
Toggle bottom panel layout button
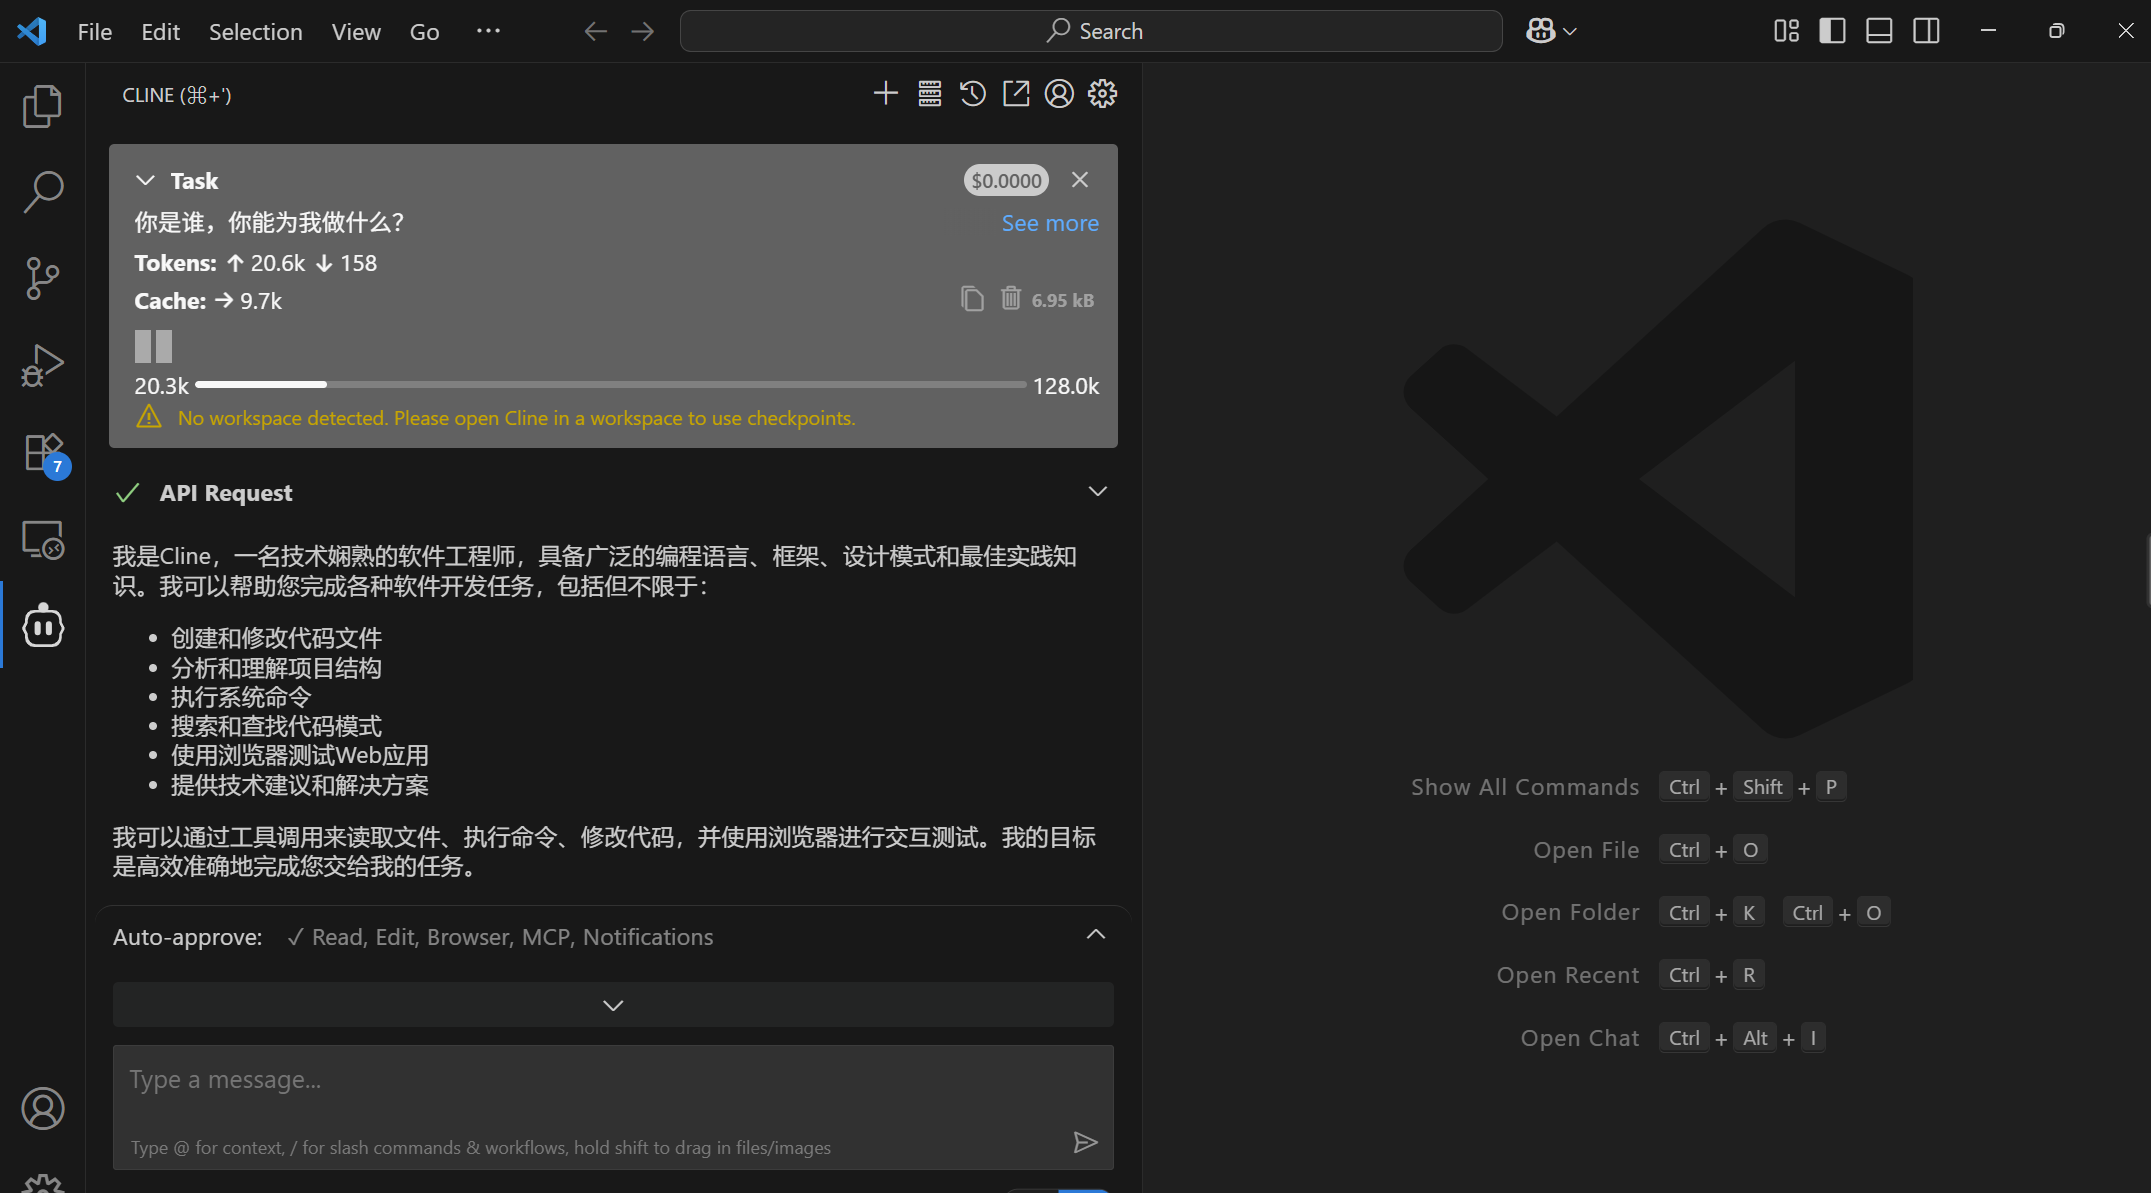click(1879, 31)
